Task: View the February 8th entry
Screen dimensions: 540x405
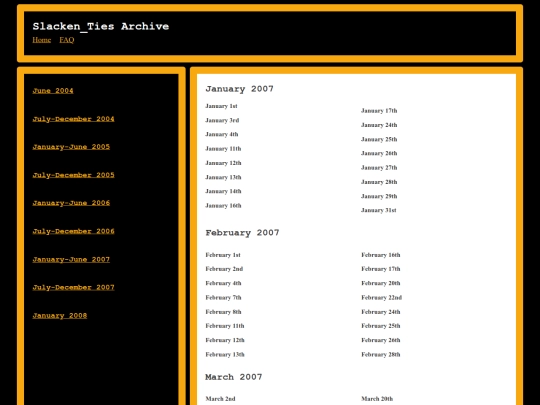Action: pos(223,312)
